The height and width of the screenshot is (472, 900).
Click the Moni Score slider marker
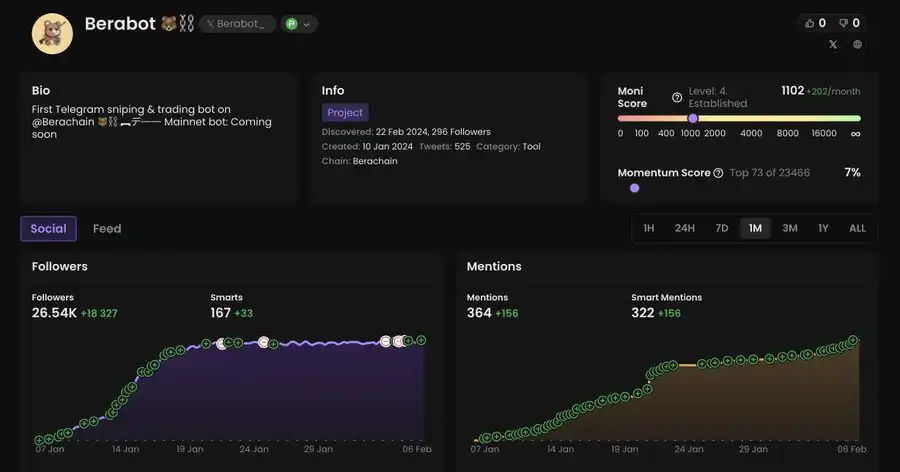[693, 118]
